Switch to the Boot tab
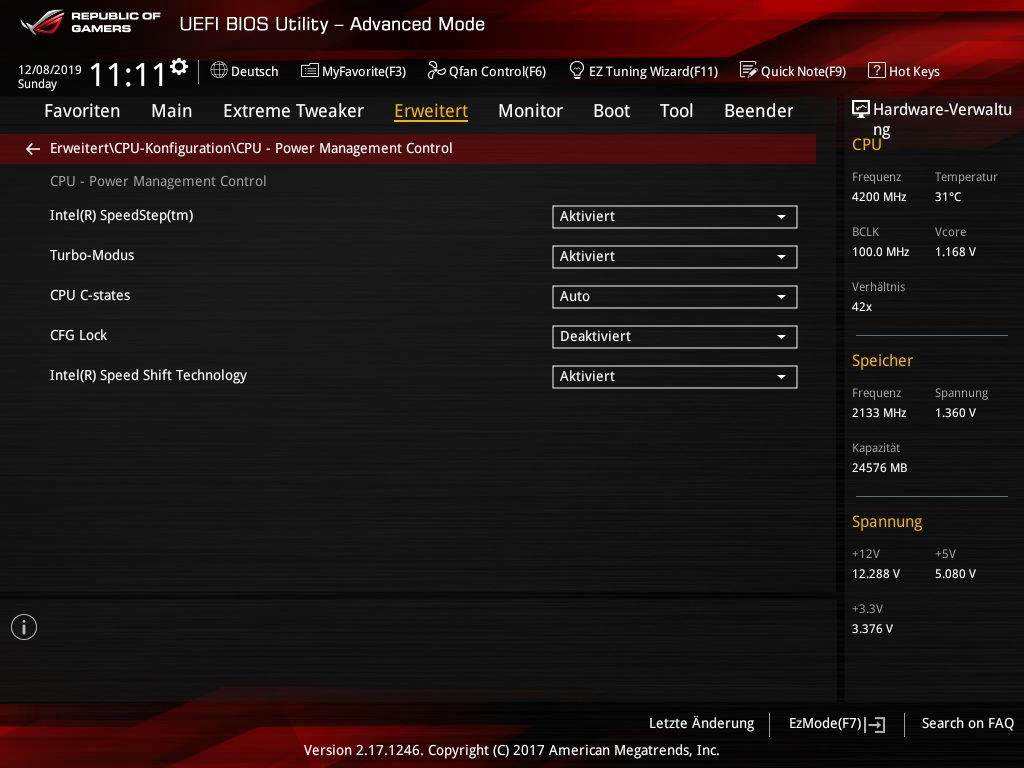This screenshot has width=1024, height=768. pos(611,111)
